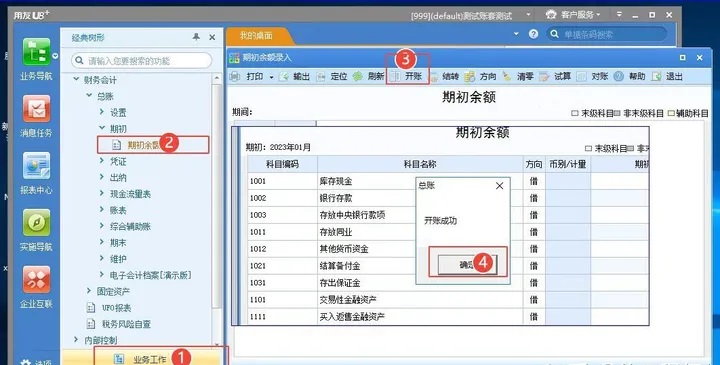Screen dimensions: 720x365
Task: Click the 单据条码搜索 search field
Action: click(x=606, y=34)
